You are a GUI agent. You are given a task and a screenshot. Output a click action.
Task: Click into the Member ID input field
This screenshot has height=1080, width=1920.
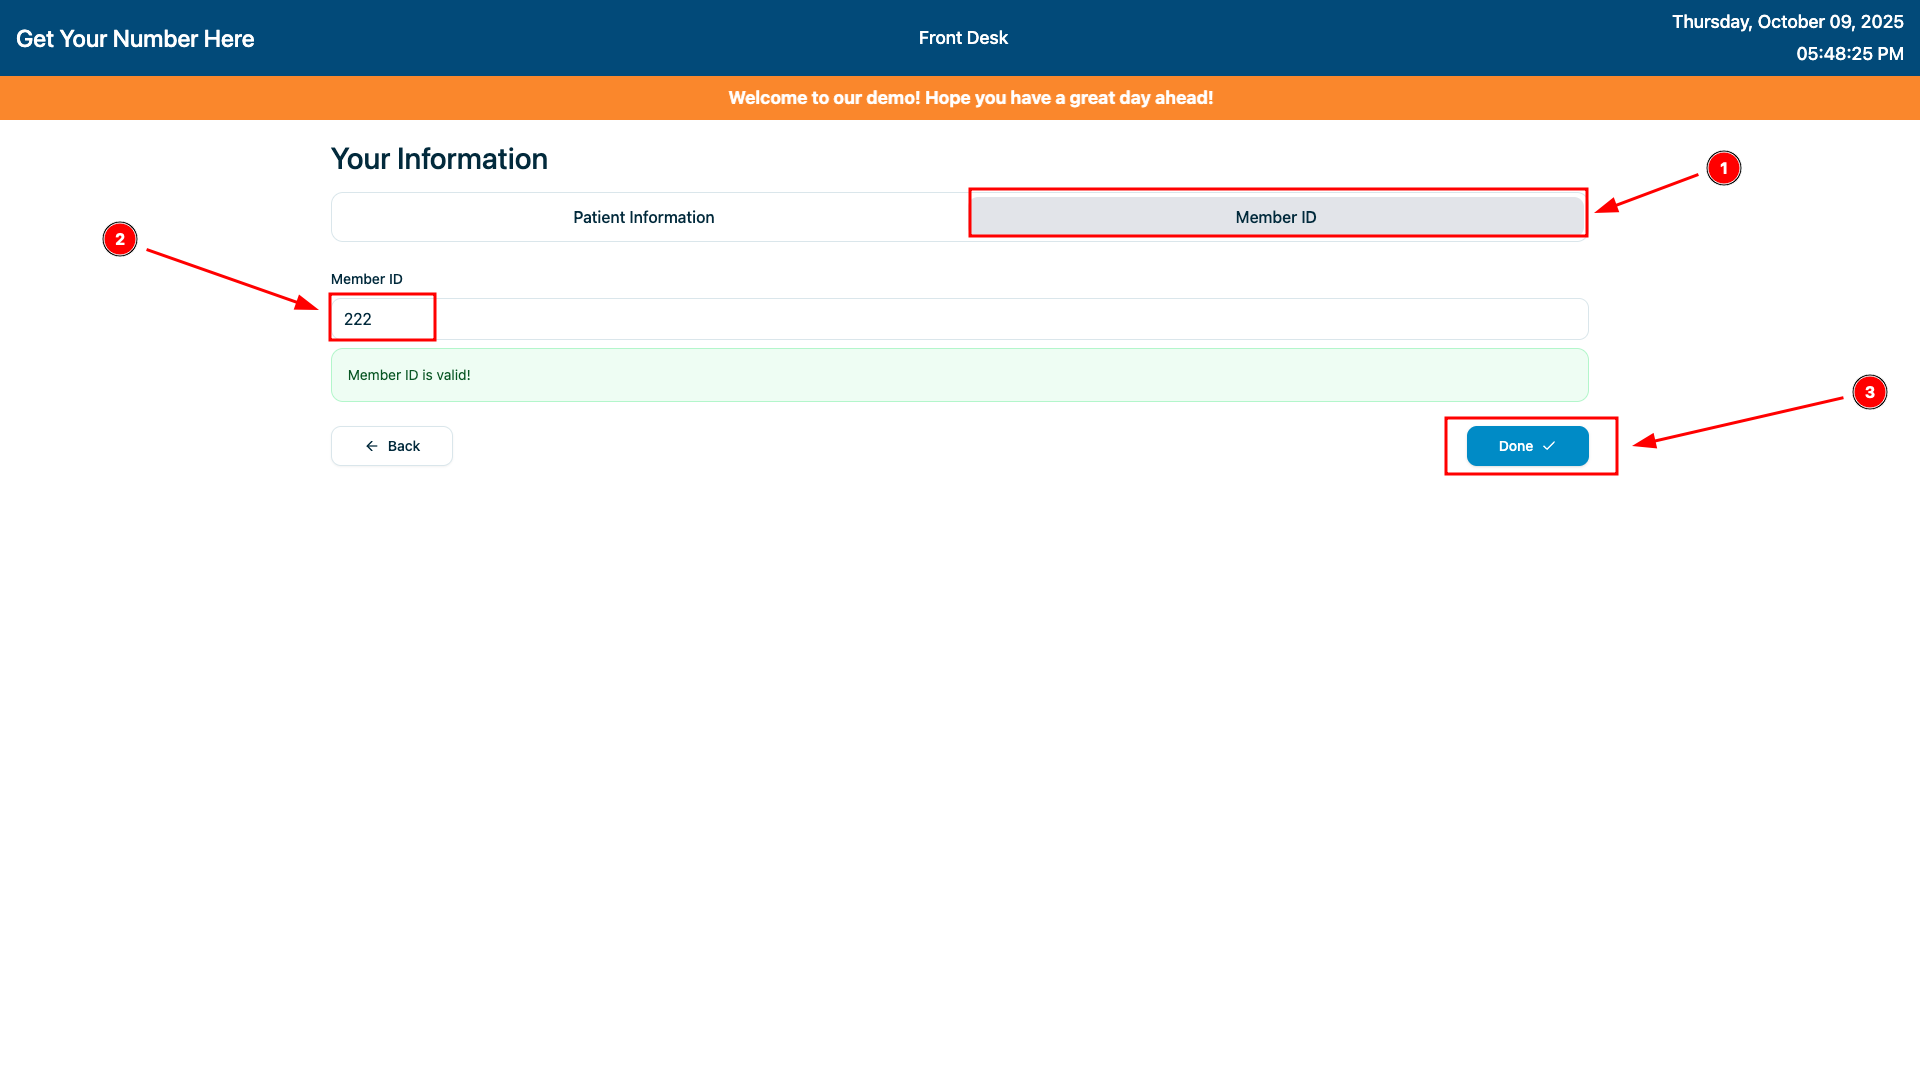(960, 319)
